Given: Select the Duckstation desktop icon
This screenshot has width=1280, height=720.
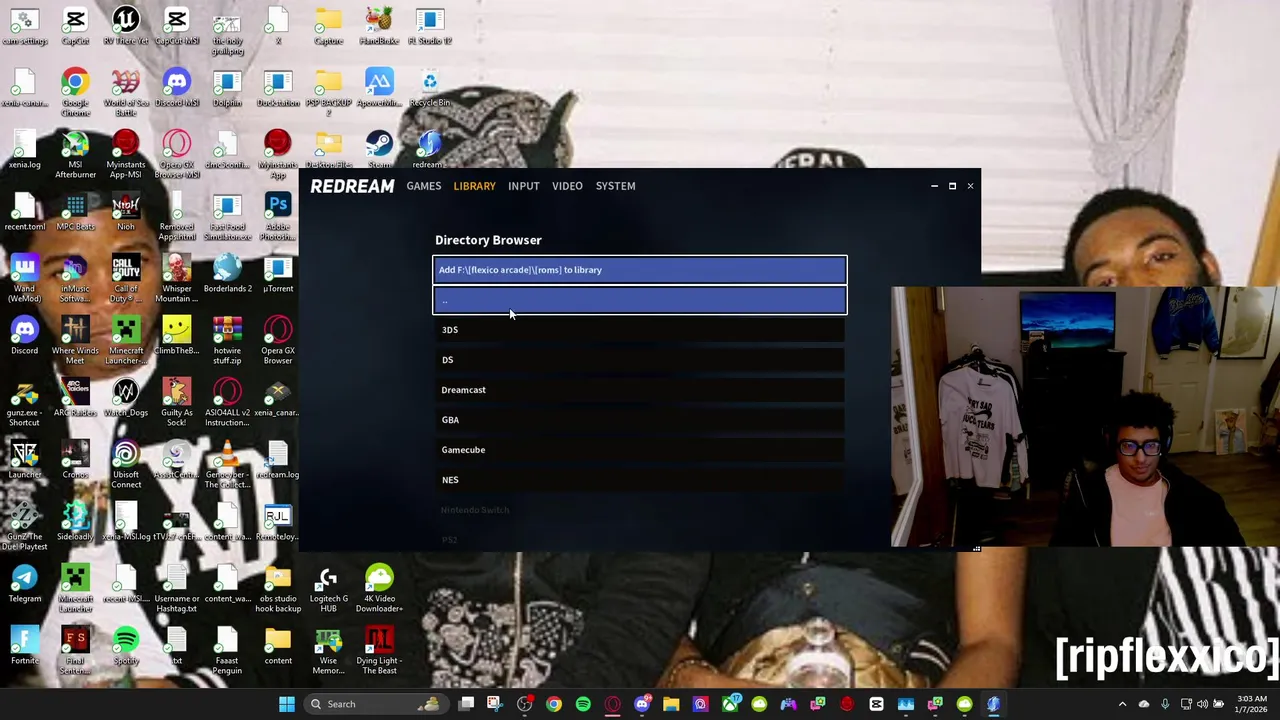Looking at the screenshot, I should (278, 89).
